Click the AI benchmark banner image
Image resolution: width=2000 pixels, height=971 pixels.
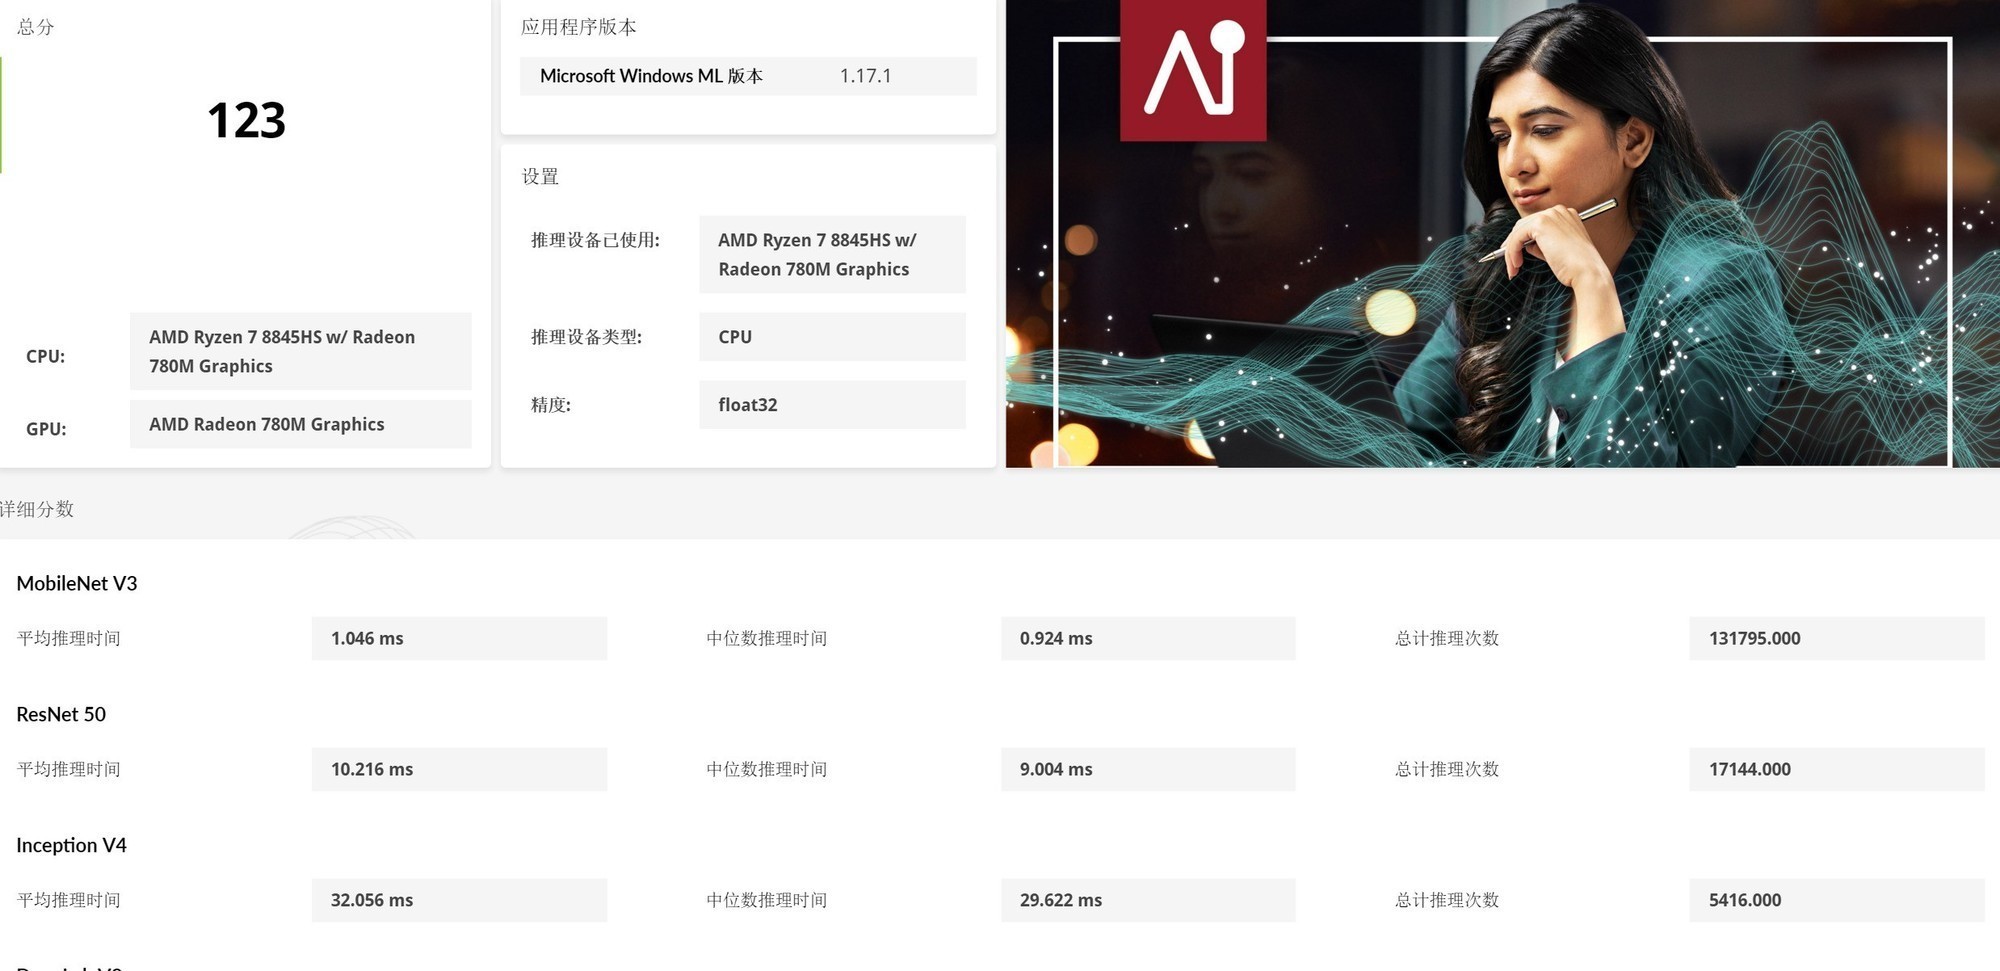(1502, 234)
